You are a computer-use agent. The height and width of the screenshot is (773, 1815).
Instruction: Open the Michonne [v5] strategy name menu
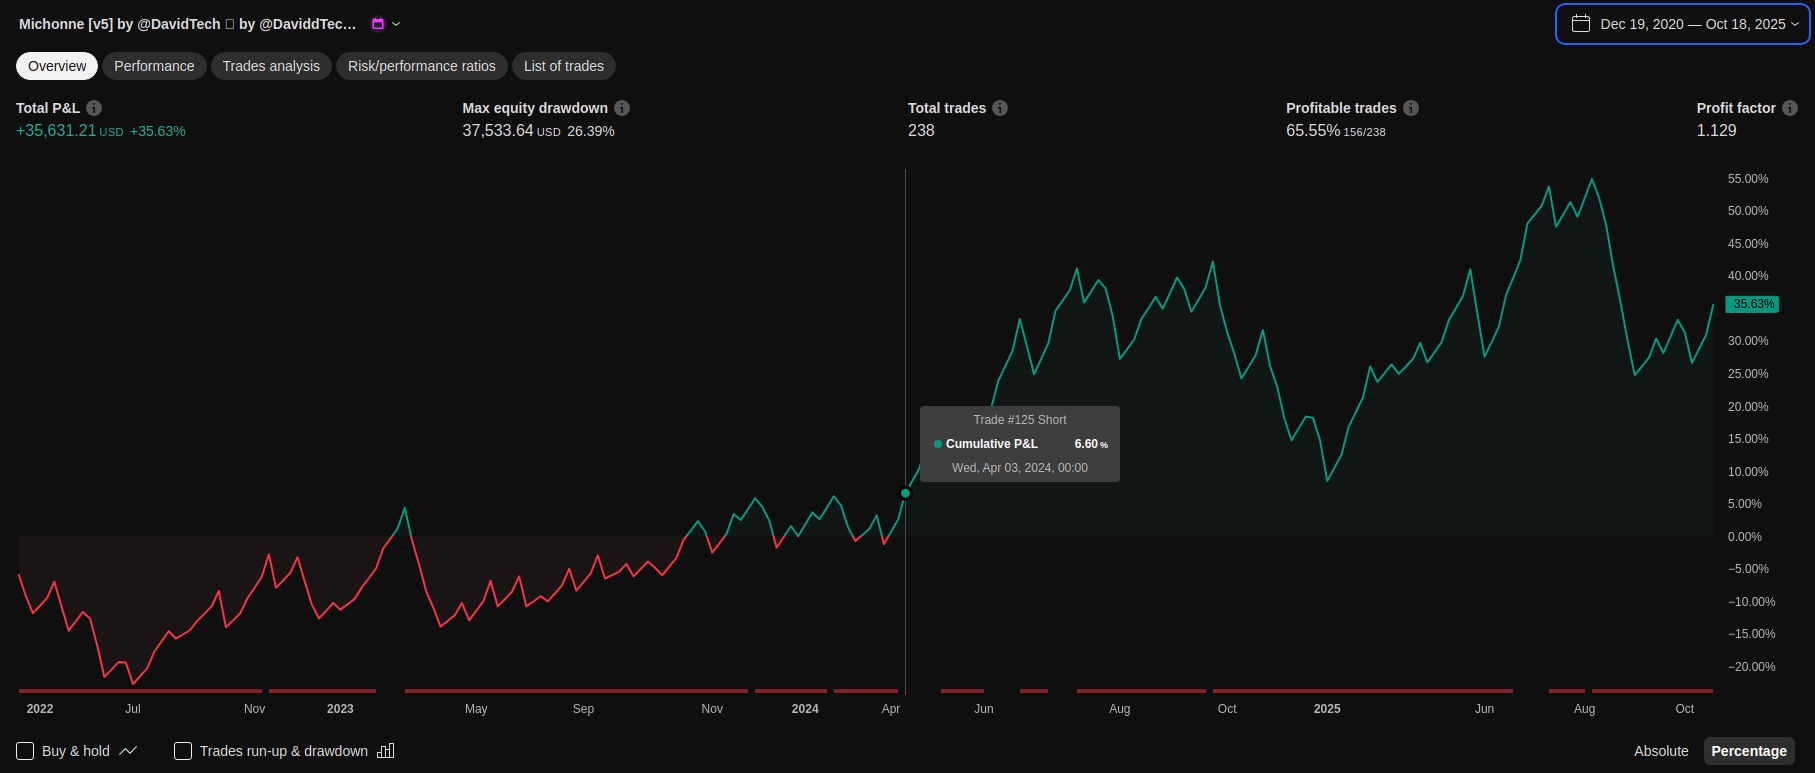(187, 24)
